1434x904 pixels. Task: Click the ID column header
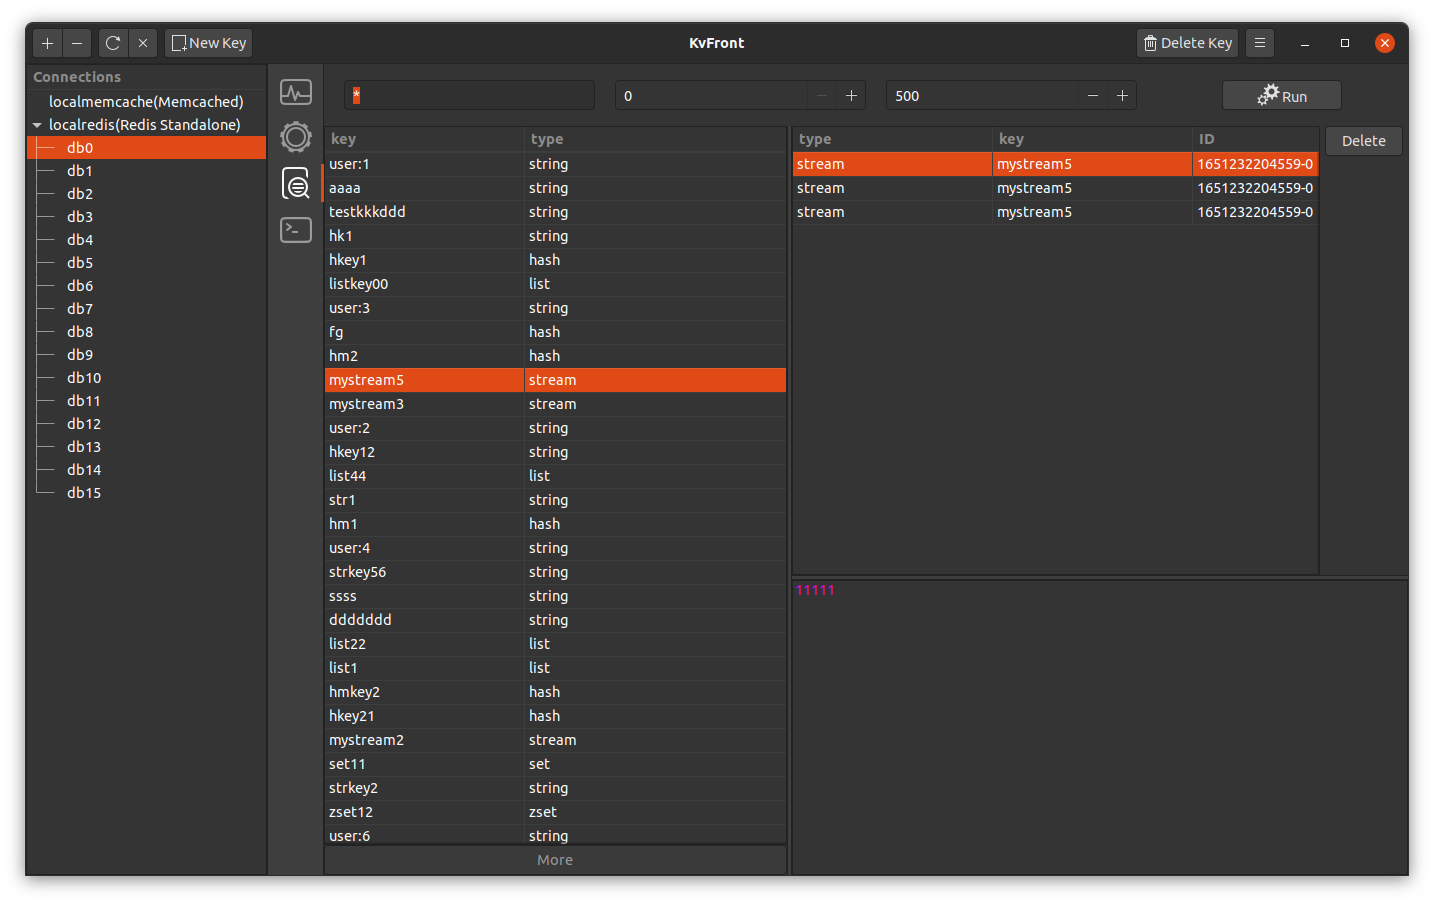1256,139
